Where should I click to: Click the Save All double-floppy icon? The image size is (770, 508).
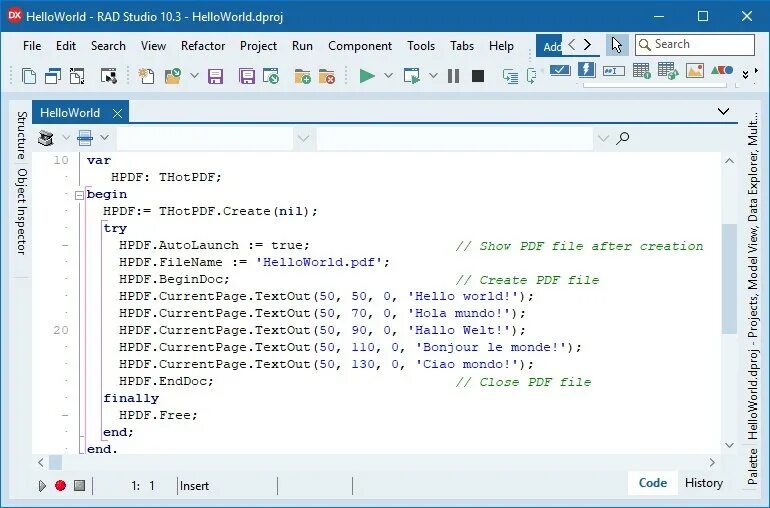[x=247, y=76]
